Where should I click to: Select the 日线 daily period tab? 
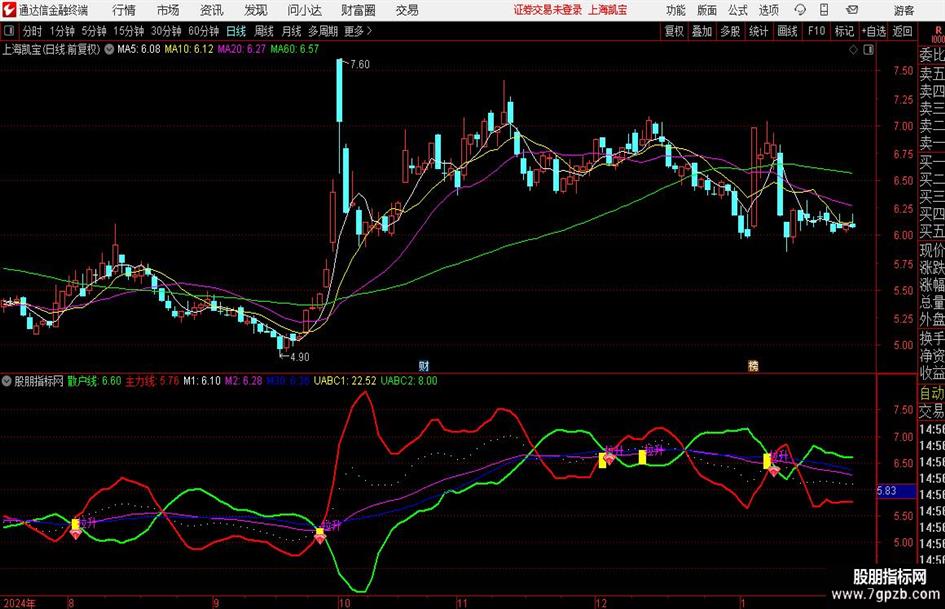[x=236, y=31]
